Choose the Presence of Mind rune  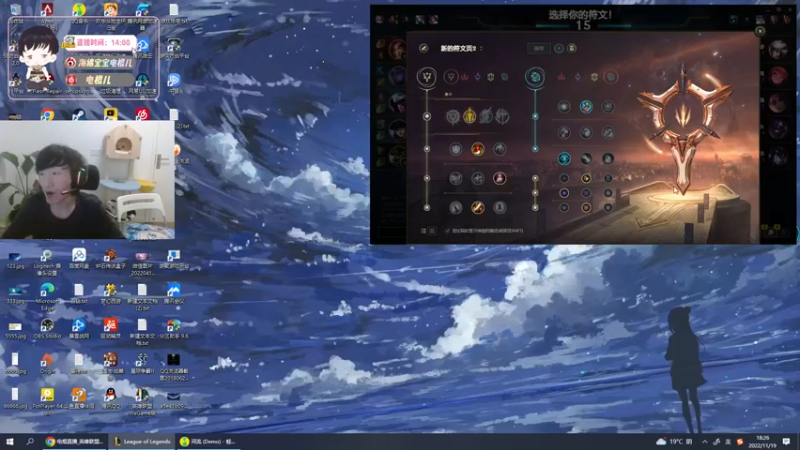point(499,148)
